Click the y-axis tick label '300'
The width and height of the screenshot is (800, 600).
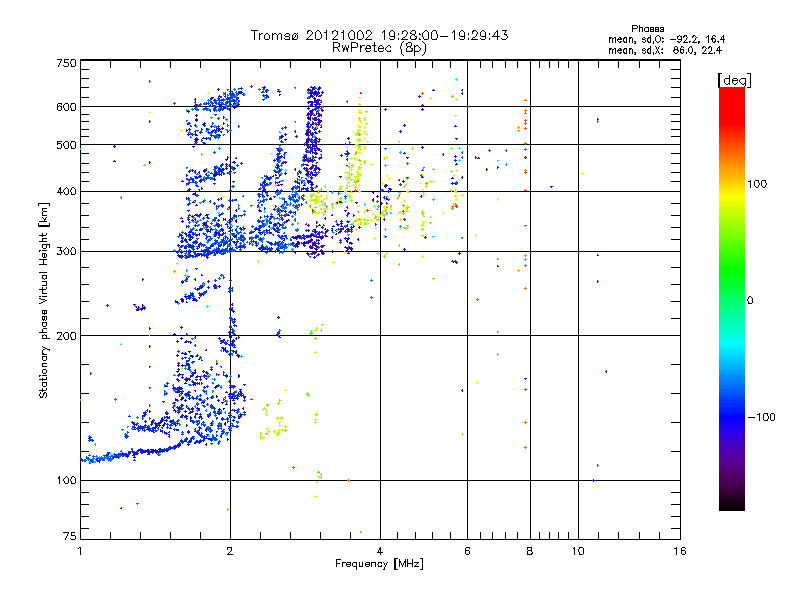(x=67, y=252)
